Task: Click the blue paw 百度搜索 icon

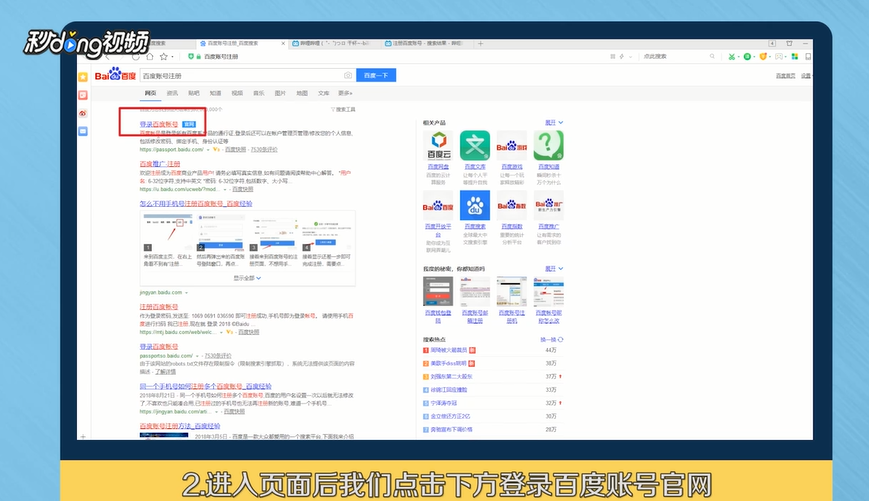Action: pos(475,206)
